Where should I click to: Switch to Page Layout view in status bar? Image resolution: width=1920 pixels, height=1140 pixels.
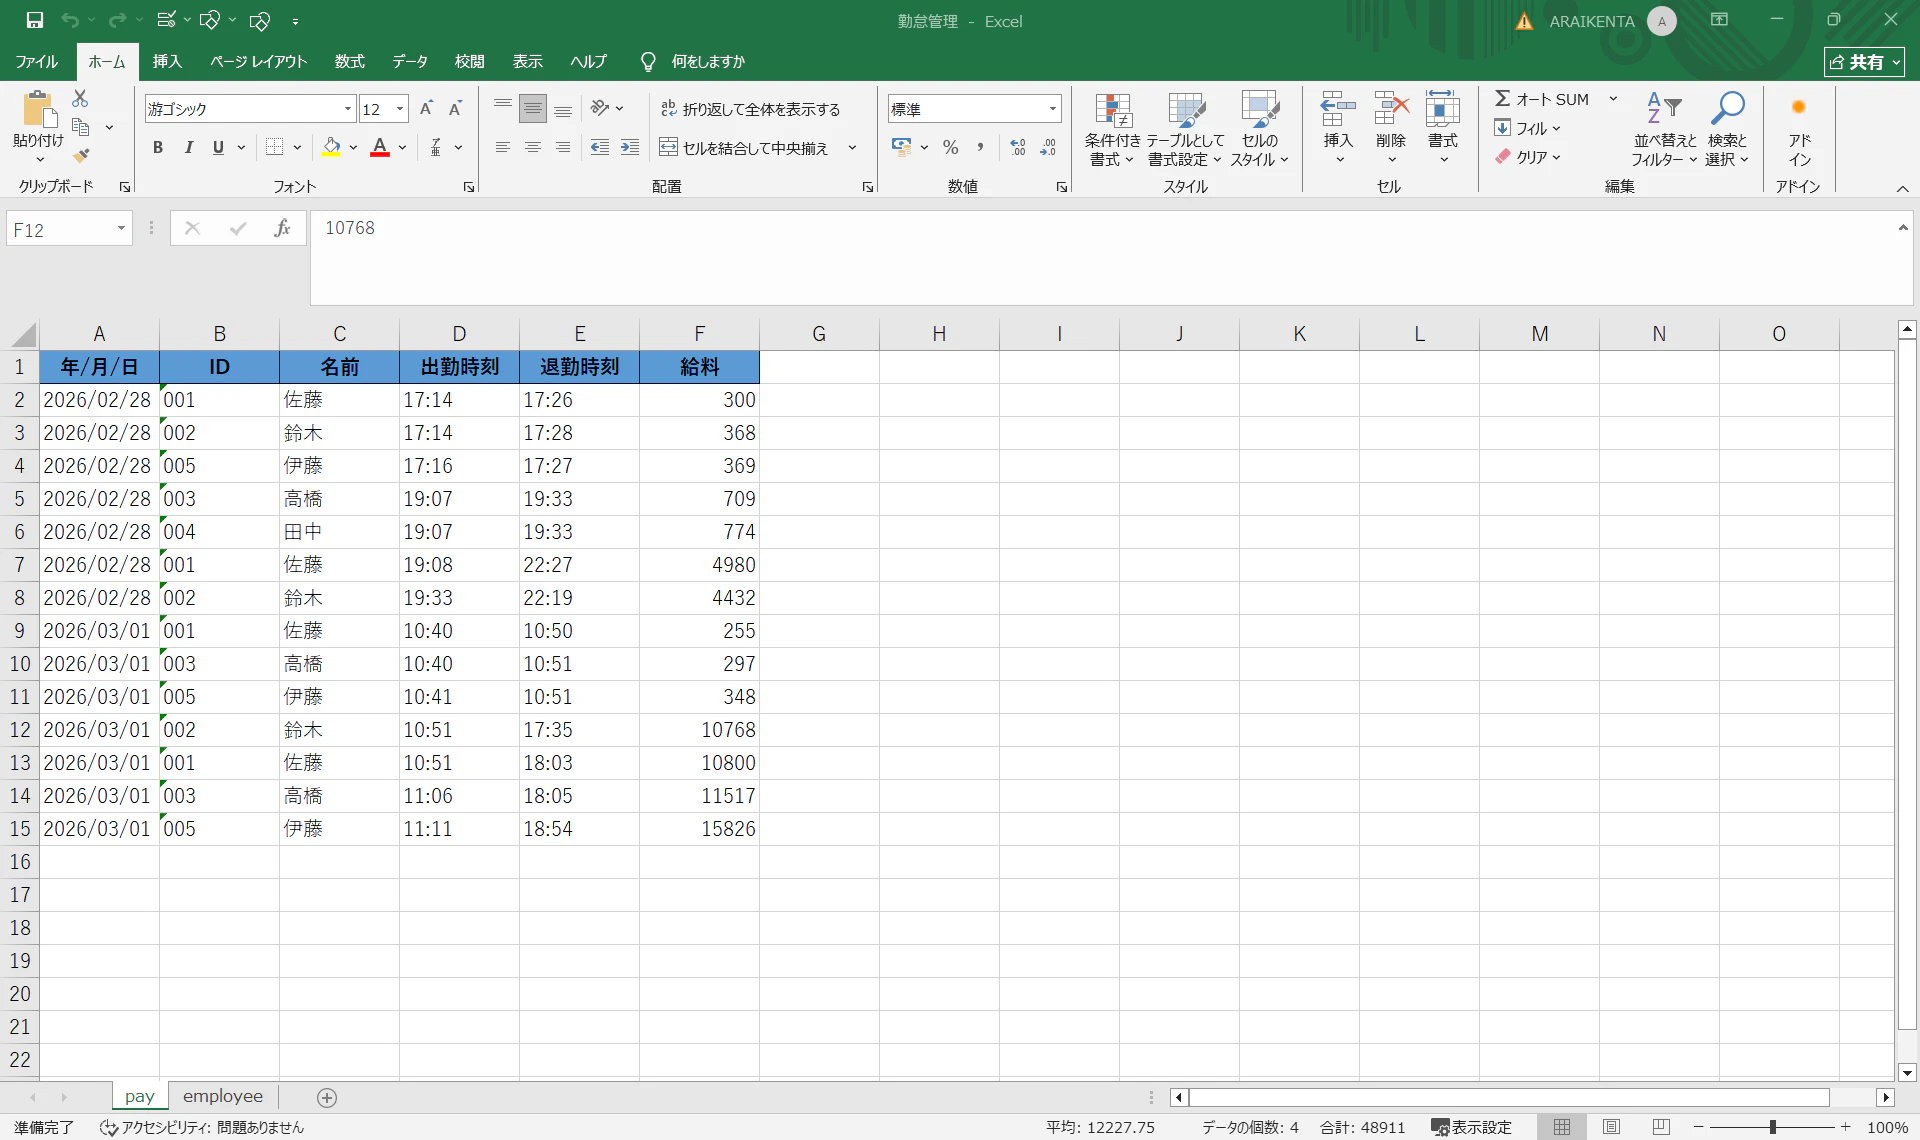[x=1611, y=1127]
